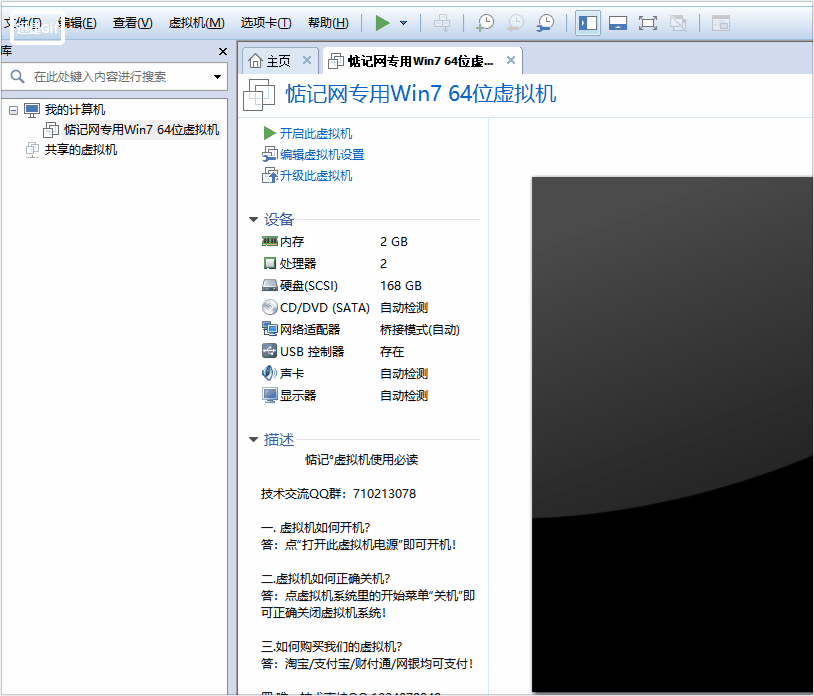Click the Unity mode toolbar icon
This screenshot has width=814, height=696.
pyautogui.click(x=678, y=23)
